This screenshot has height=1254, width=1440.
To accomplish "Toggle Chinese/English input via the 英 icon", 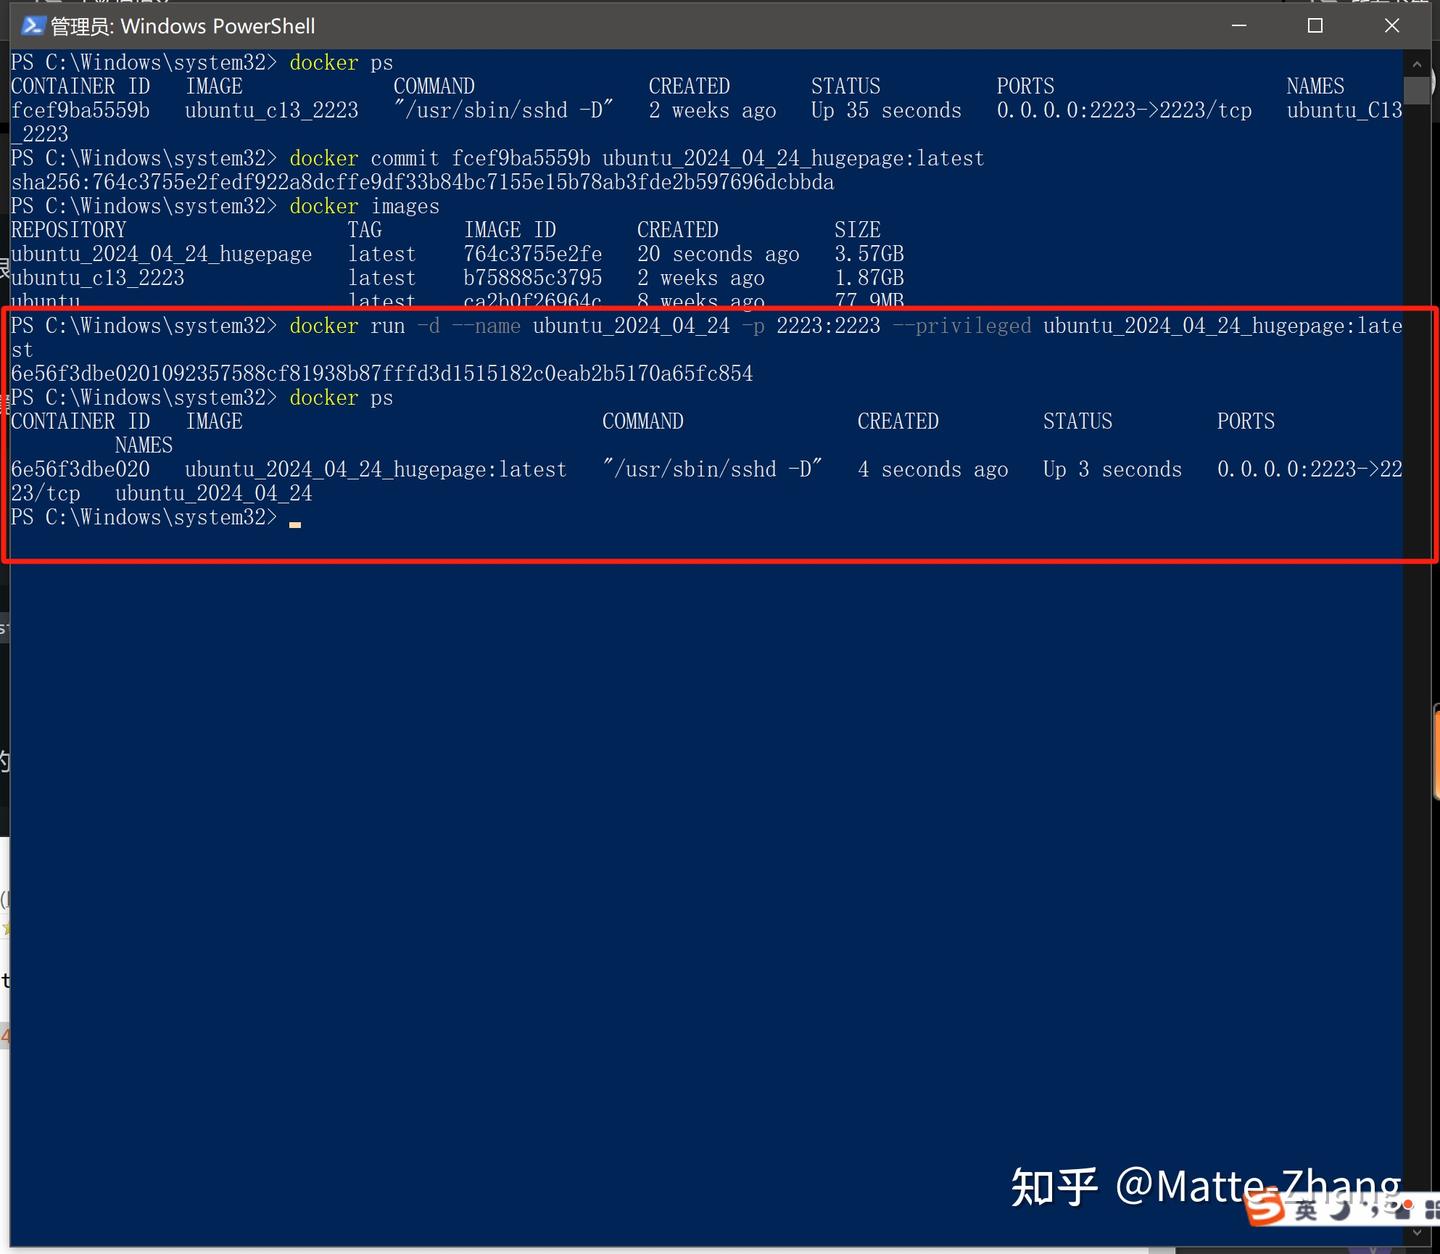I will 1307,1210.
